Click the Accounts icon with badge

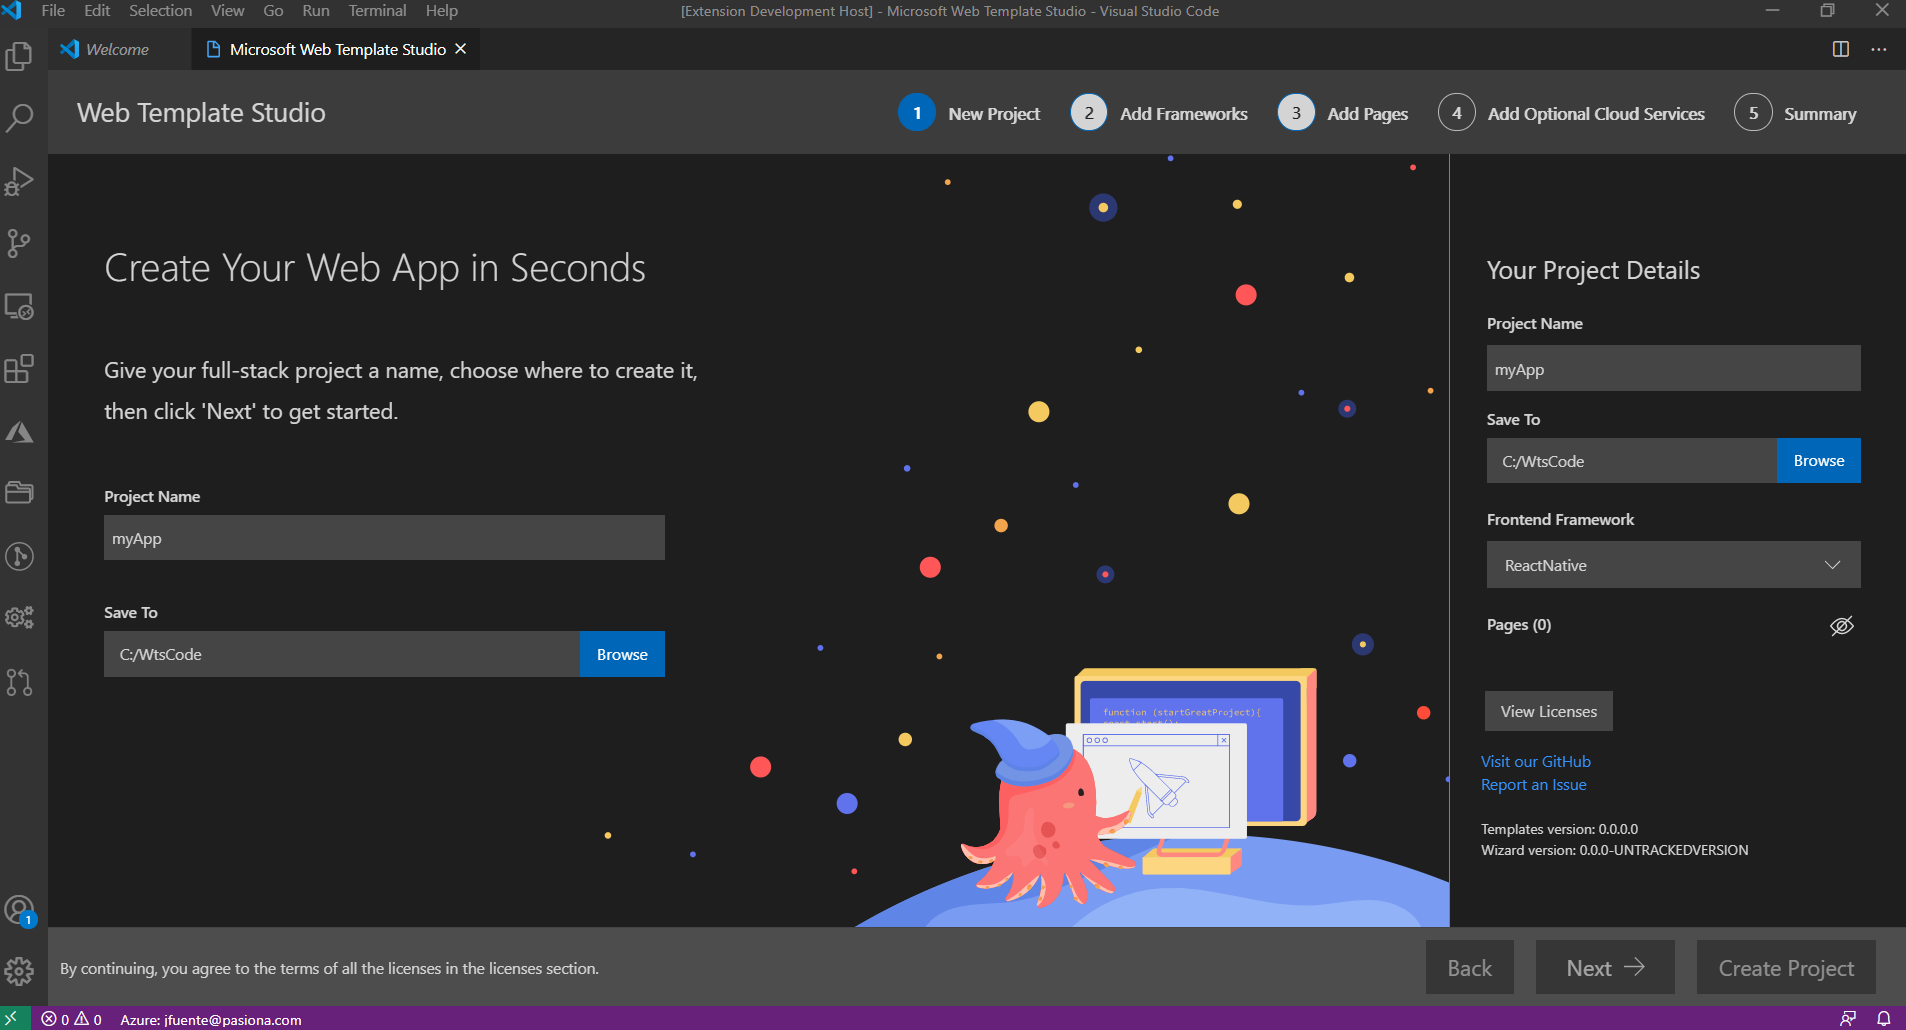(19, 911)
